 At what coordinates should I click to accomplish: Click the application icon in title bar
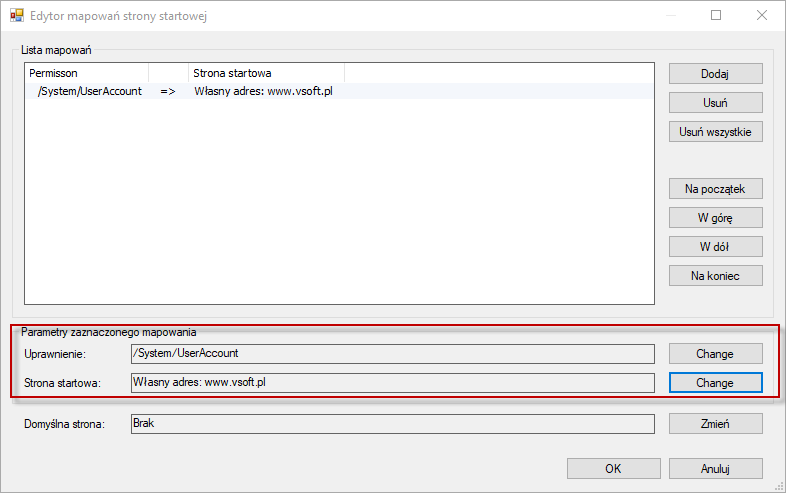click(x=17, y=16)
